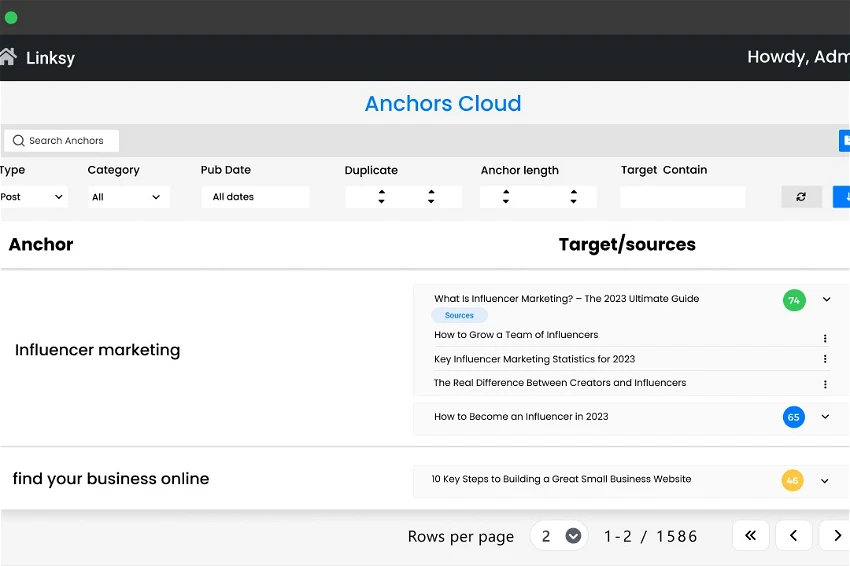Go to first page with double-arrow
This screenshot has height=566, width=850.
pyautogui.click(x=750, y=536)
